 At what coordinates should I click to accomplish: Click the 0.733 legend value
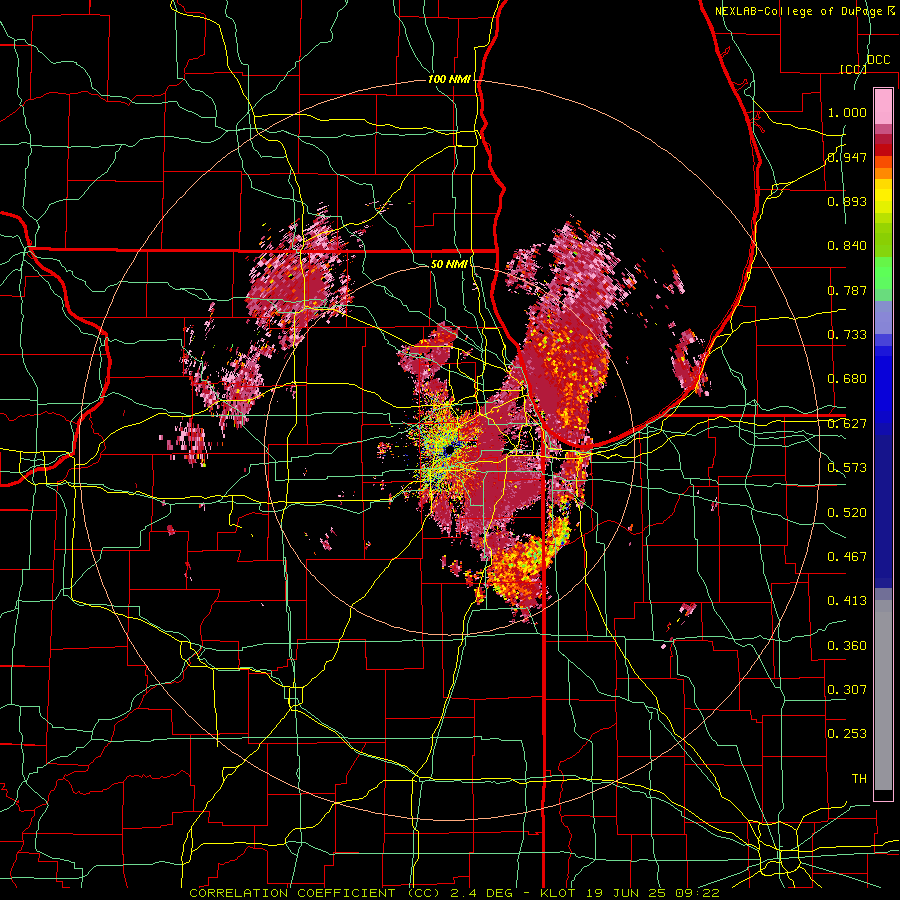(847, 335)
